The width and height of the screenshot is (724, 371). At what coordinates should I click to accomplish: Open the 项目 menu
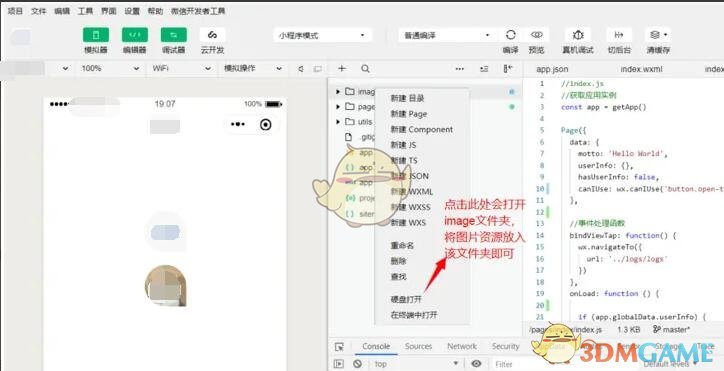pos(15,11)
